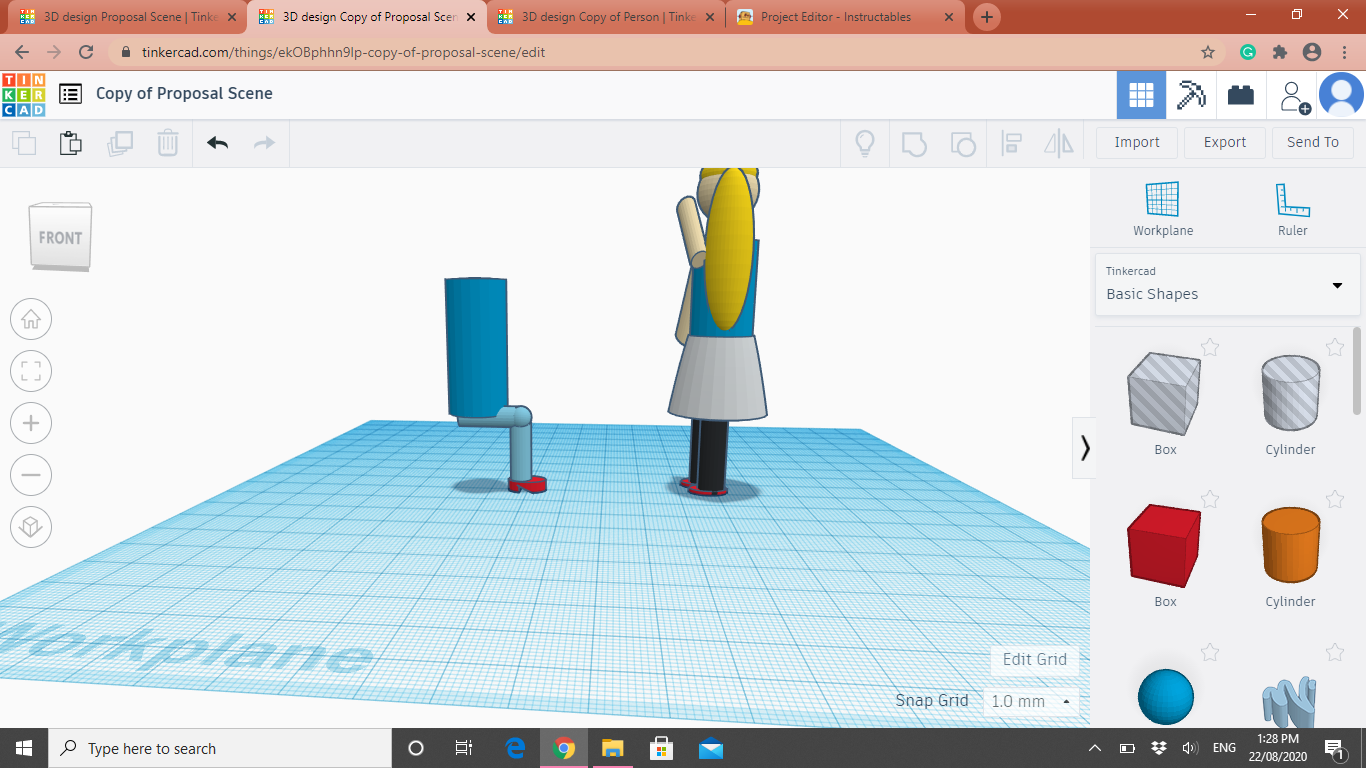Select the Copy of Proposal Scene browser tab
Image resolution: width=1366 pixels, height=768 pixels.
[x=366, y=17]
